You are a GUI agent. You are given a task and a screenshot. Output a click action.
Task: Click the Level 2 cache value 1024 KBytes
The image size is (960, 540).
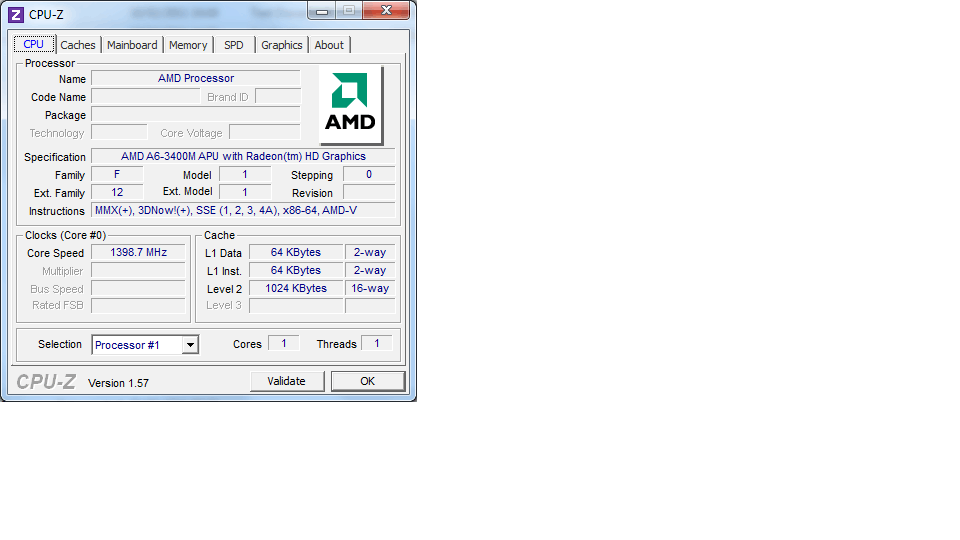(x=296, y=288)
